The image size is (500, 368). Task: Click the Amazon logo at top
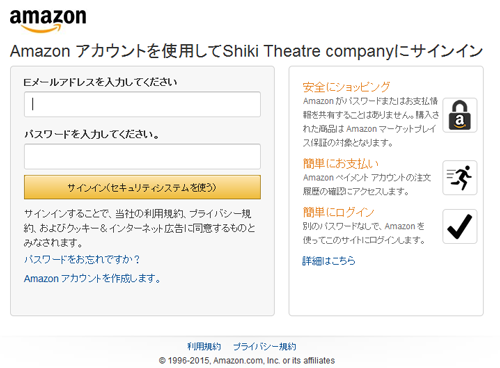pyautogui.click(x=48, y=21)
